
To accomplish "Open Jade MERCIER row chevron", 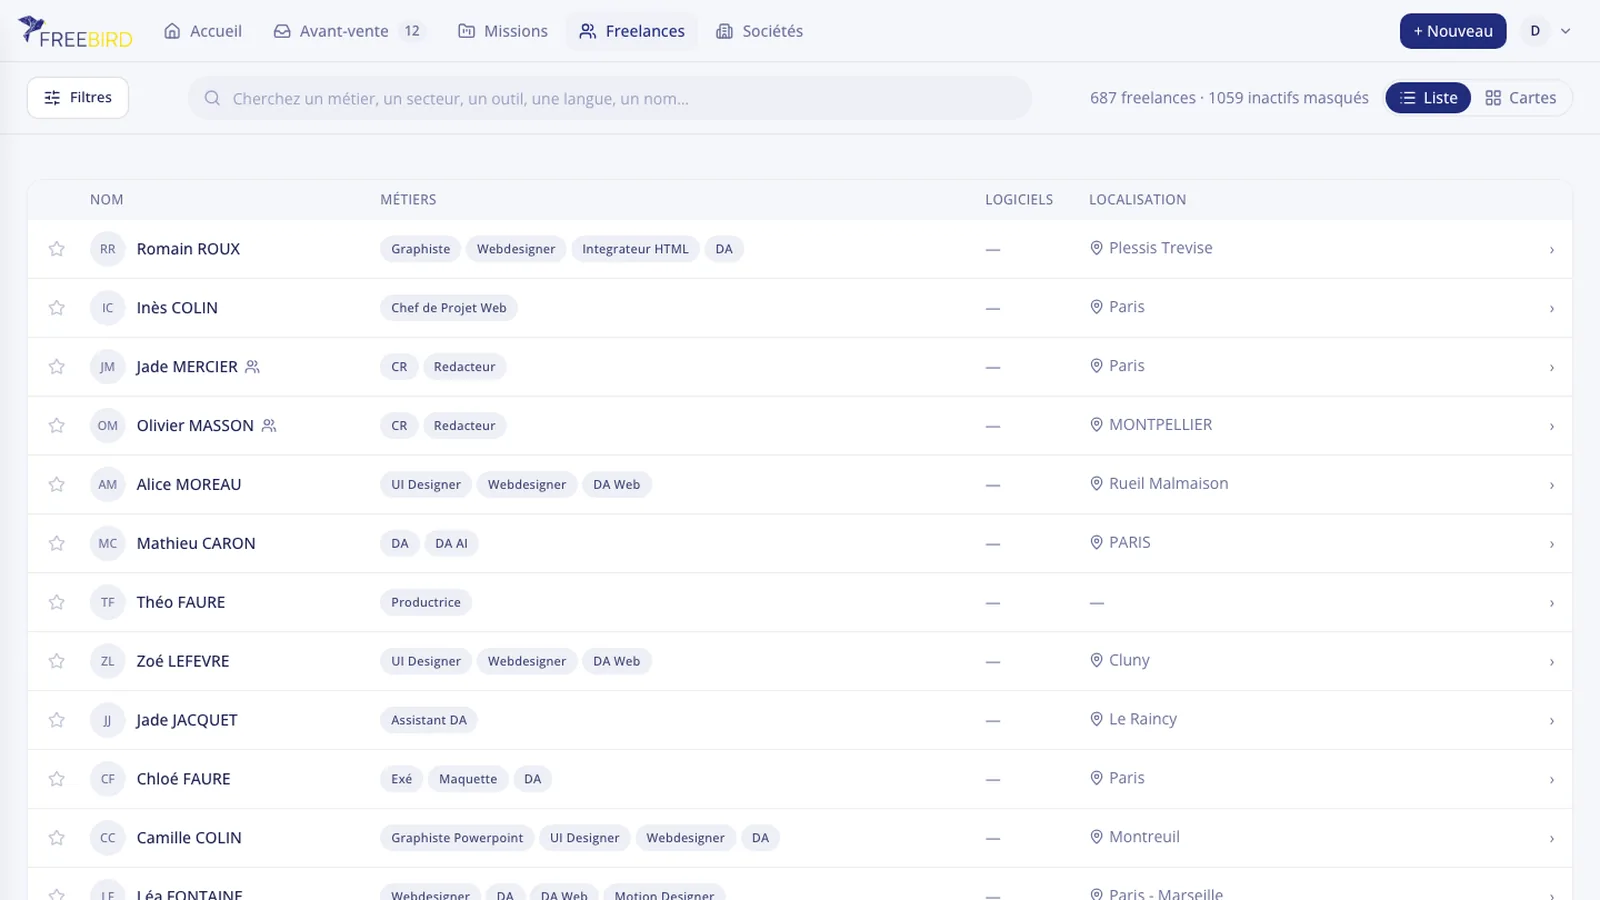I will (x=1551, y=368).
